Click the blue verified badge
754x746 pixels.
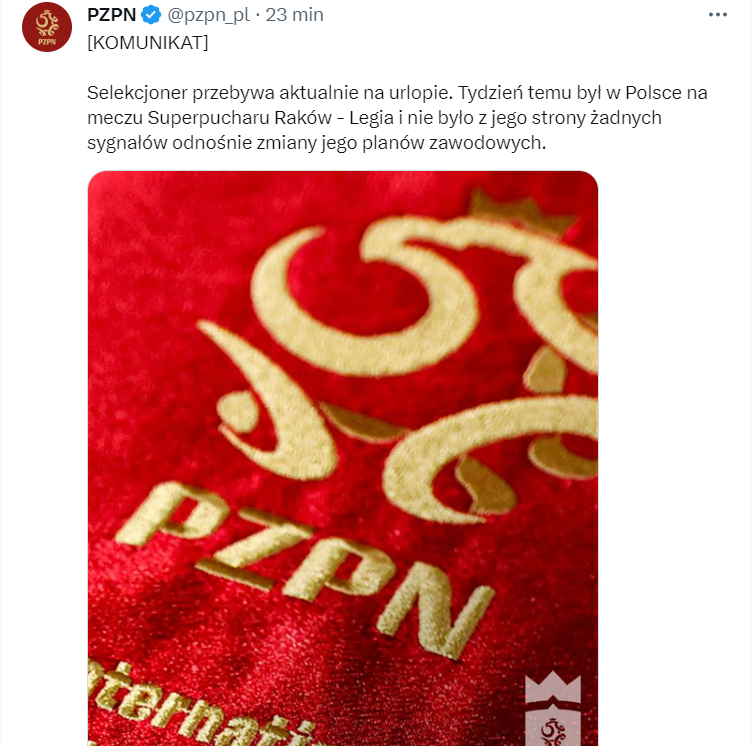coord(151,15)
